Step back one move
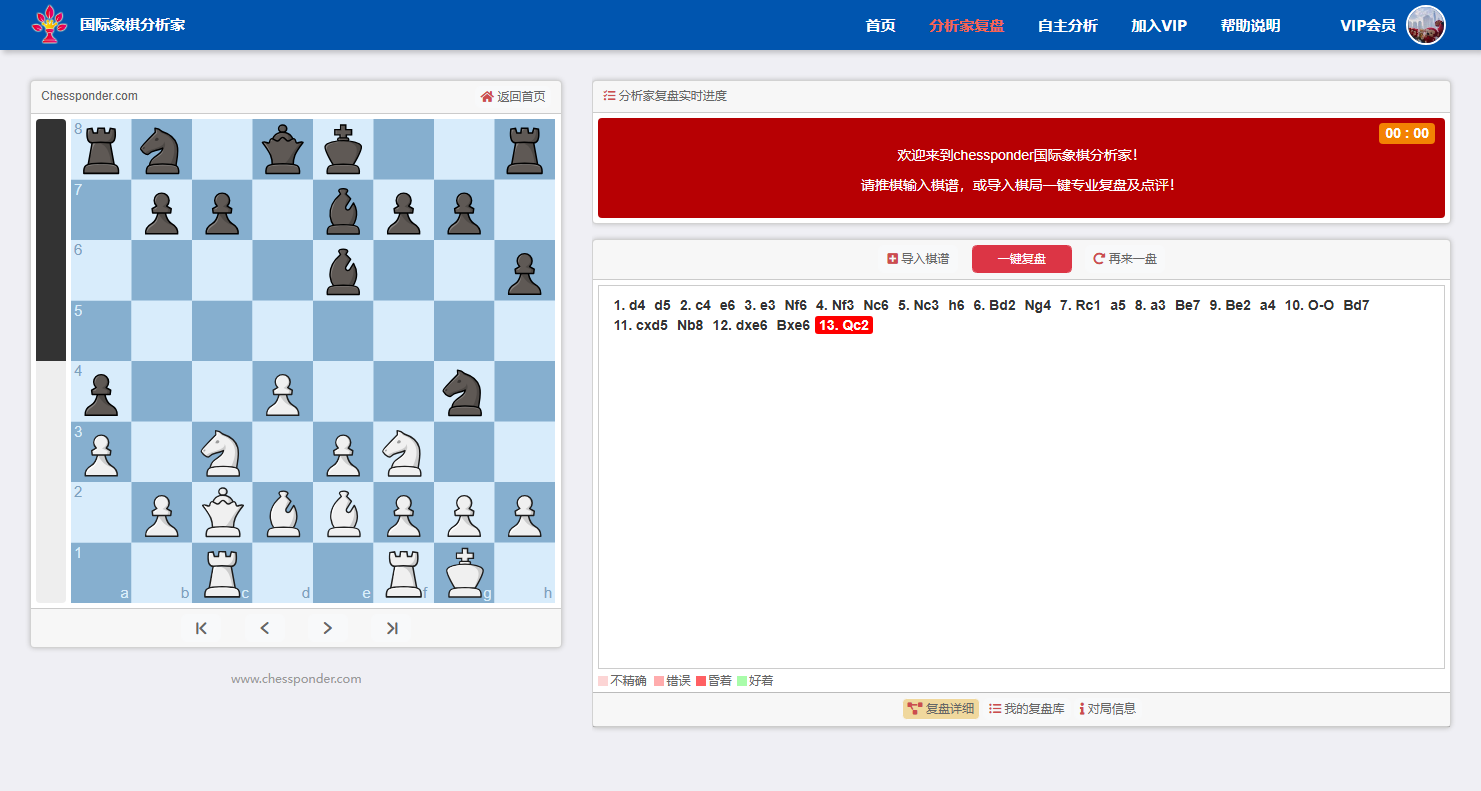 pos(265,628)
